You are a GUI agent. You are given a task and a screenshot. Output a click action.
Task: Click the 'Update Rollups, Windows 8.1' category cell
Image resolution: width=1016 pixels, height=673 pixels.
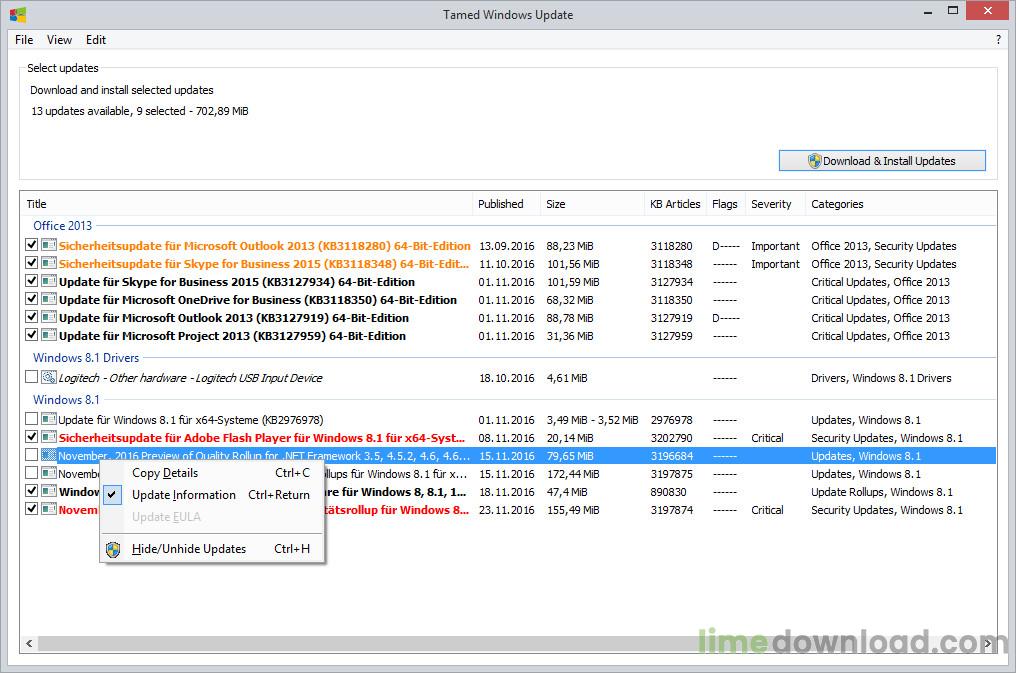[x=882, y=492]
